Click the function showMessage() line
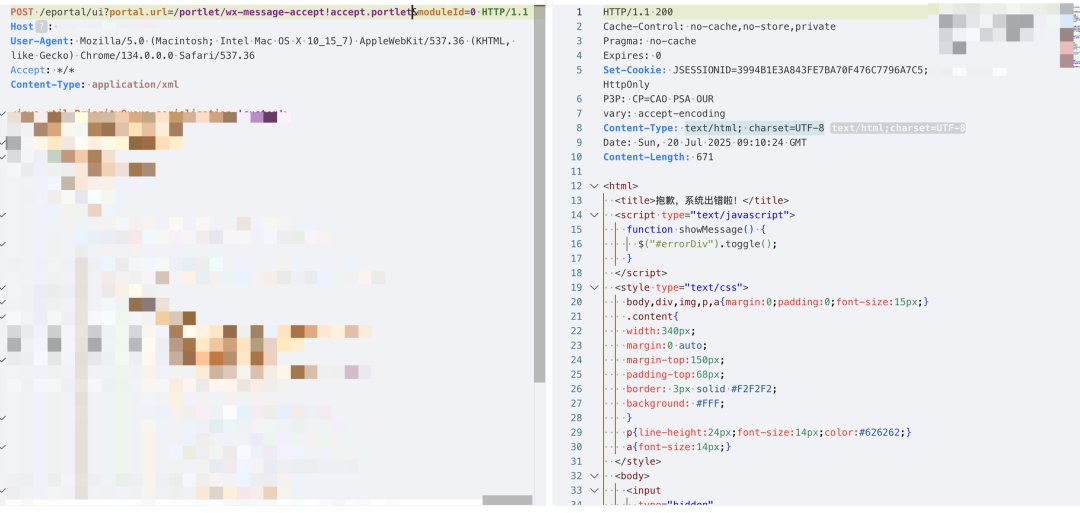The height and width of the screenshot is (513, 1080). point(696,229)
